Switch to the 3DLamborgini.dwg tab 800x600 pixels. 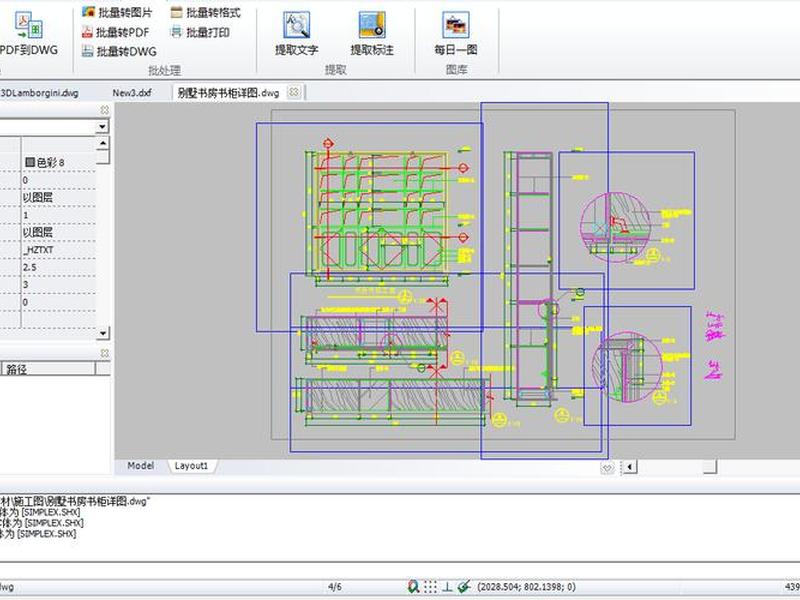39,93
